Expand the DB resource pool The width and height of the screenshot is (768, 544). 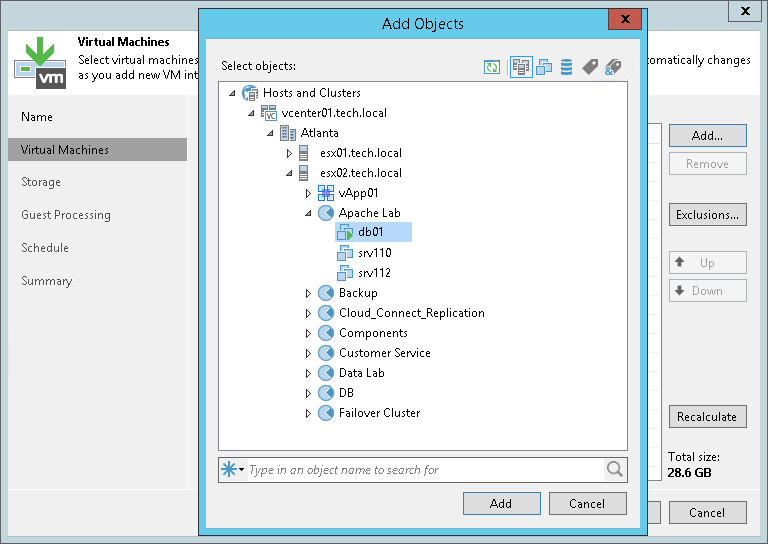pyautogui.click(x=308, y=393)
